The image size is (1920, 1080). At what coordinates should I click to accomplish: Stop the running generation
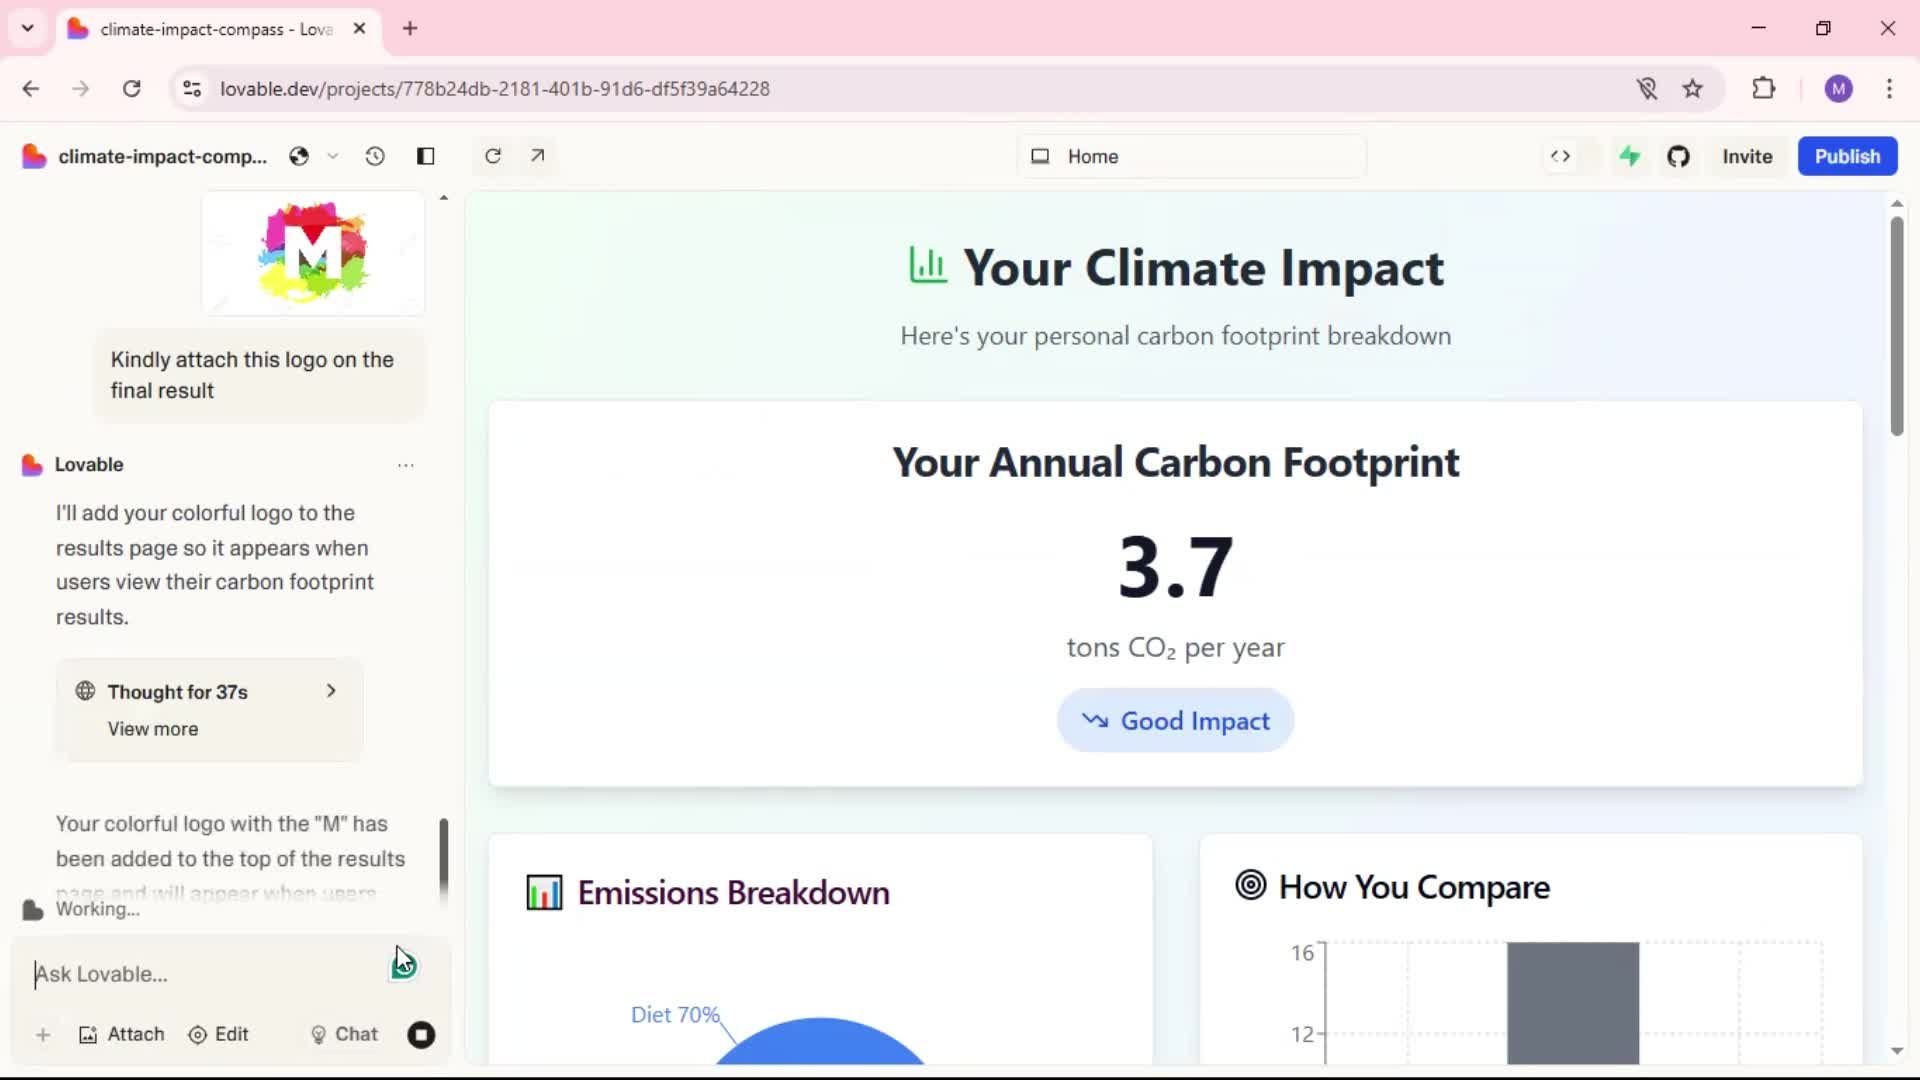point(421,1035)
